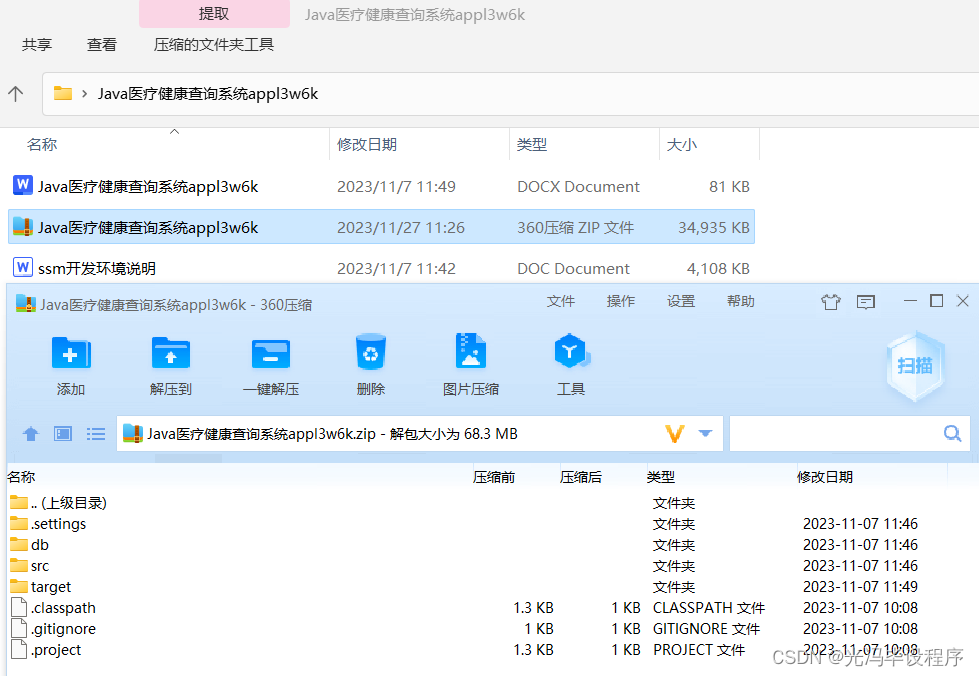This screenshot has width=979, height=676.
Task: Open the orange V archive dropdown
Action: pyautogui.click(x=676, y=433)
